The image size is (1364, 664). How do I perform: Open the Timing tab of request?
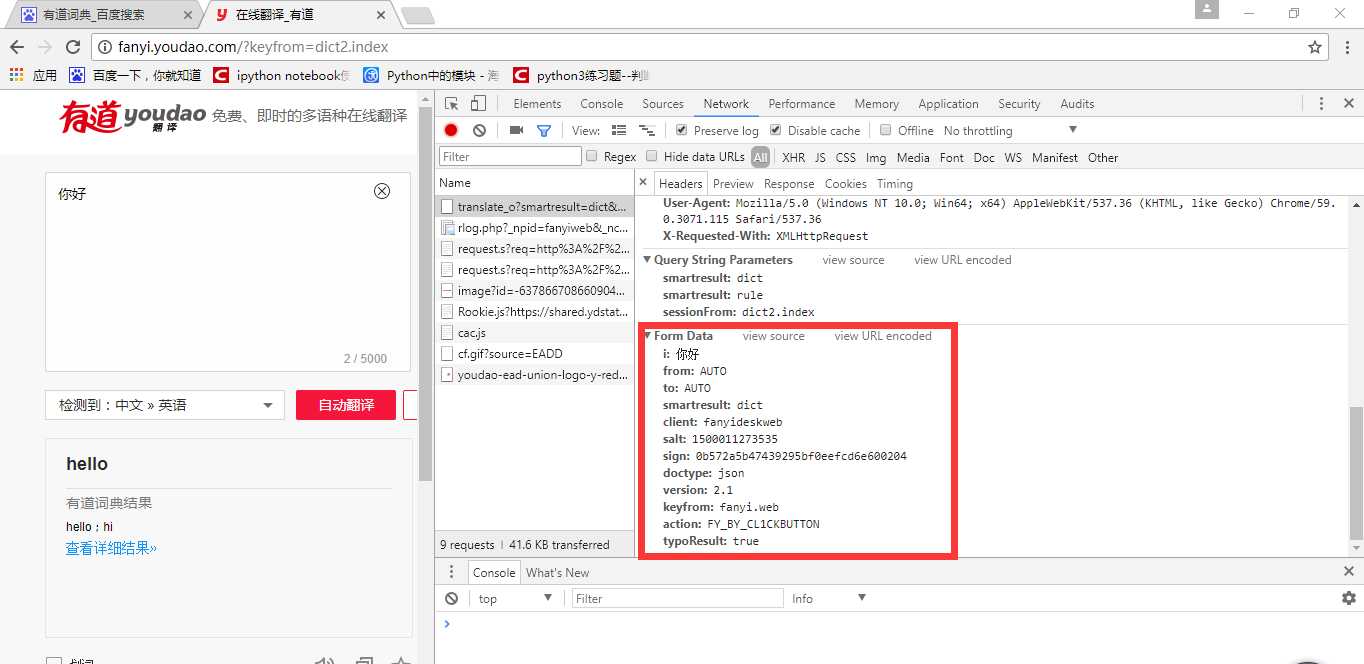(x=895, y=184)
